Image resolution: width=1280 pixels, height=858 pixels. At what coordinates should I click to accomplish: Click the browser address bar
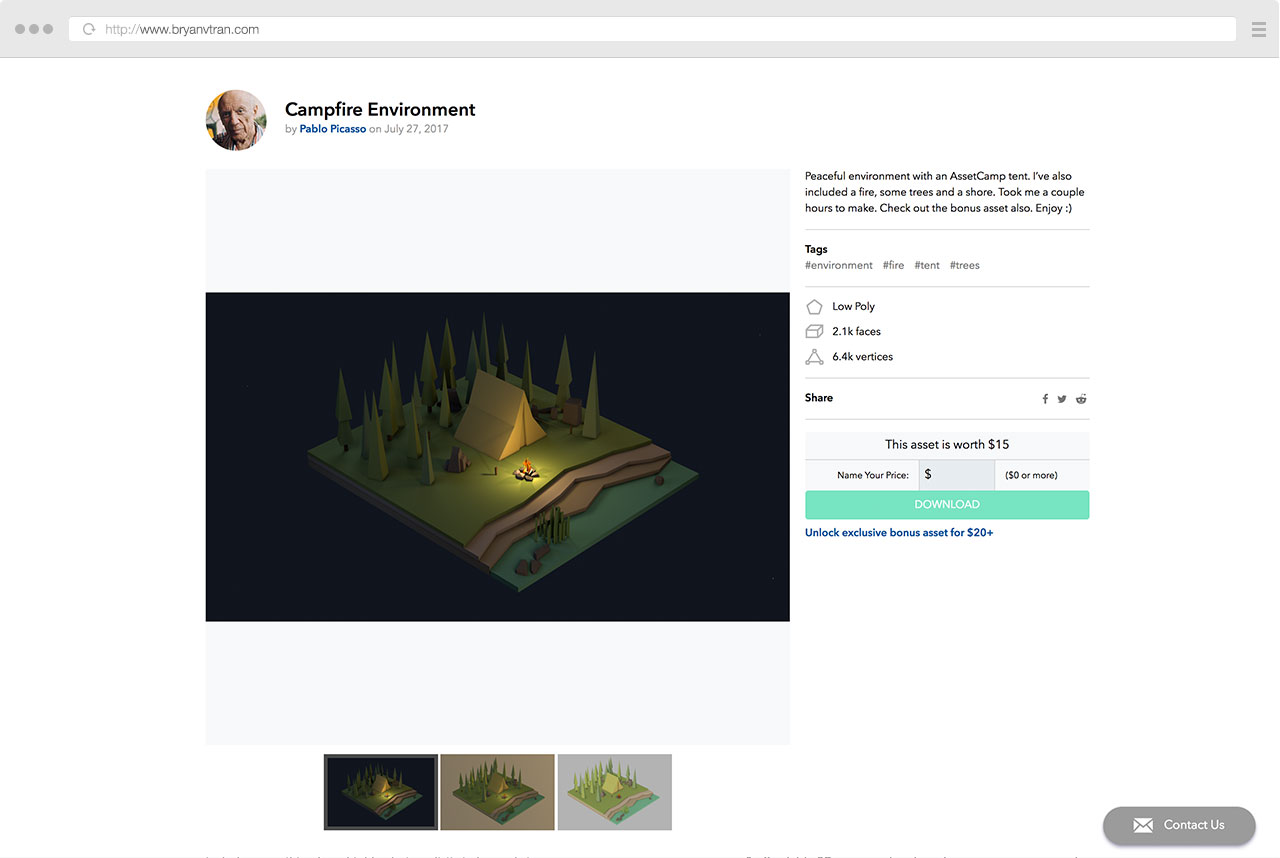click(x=653, y=29)
